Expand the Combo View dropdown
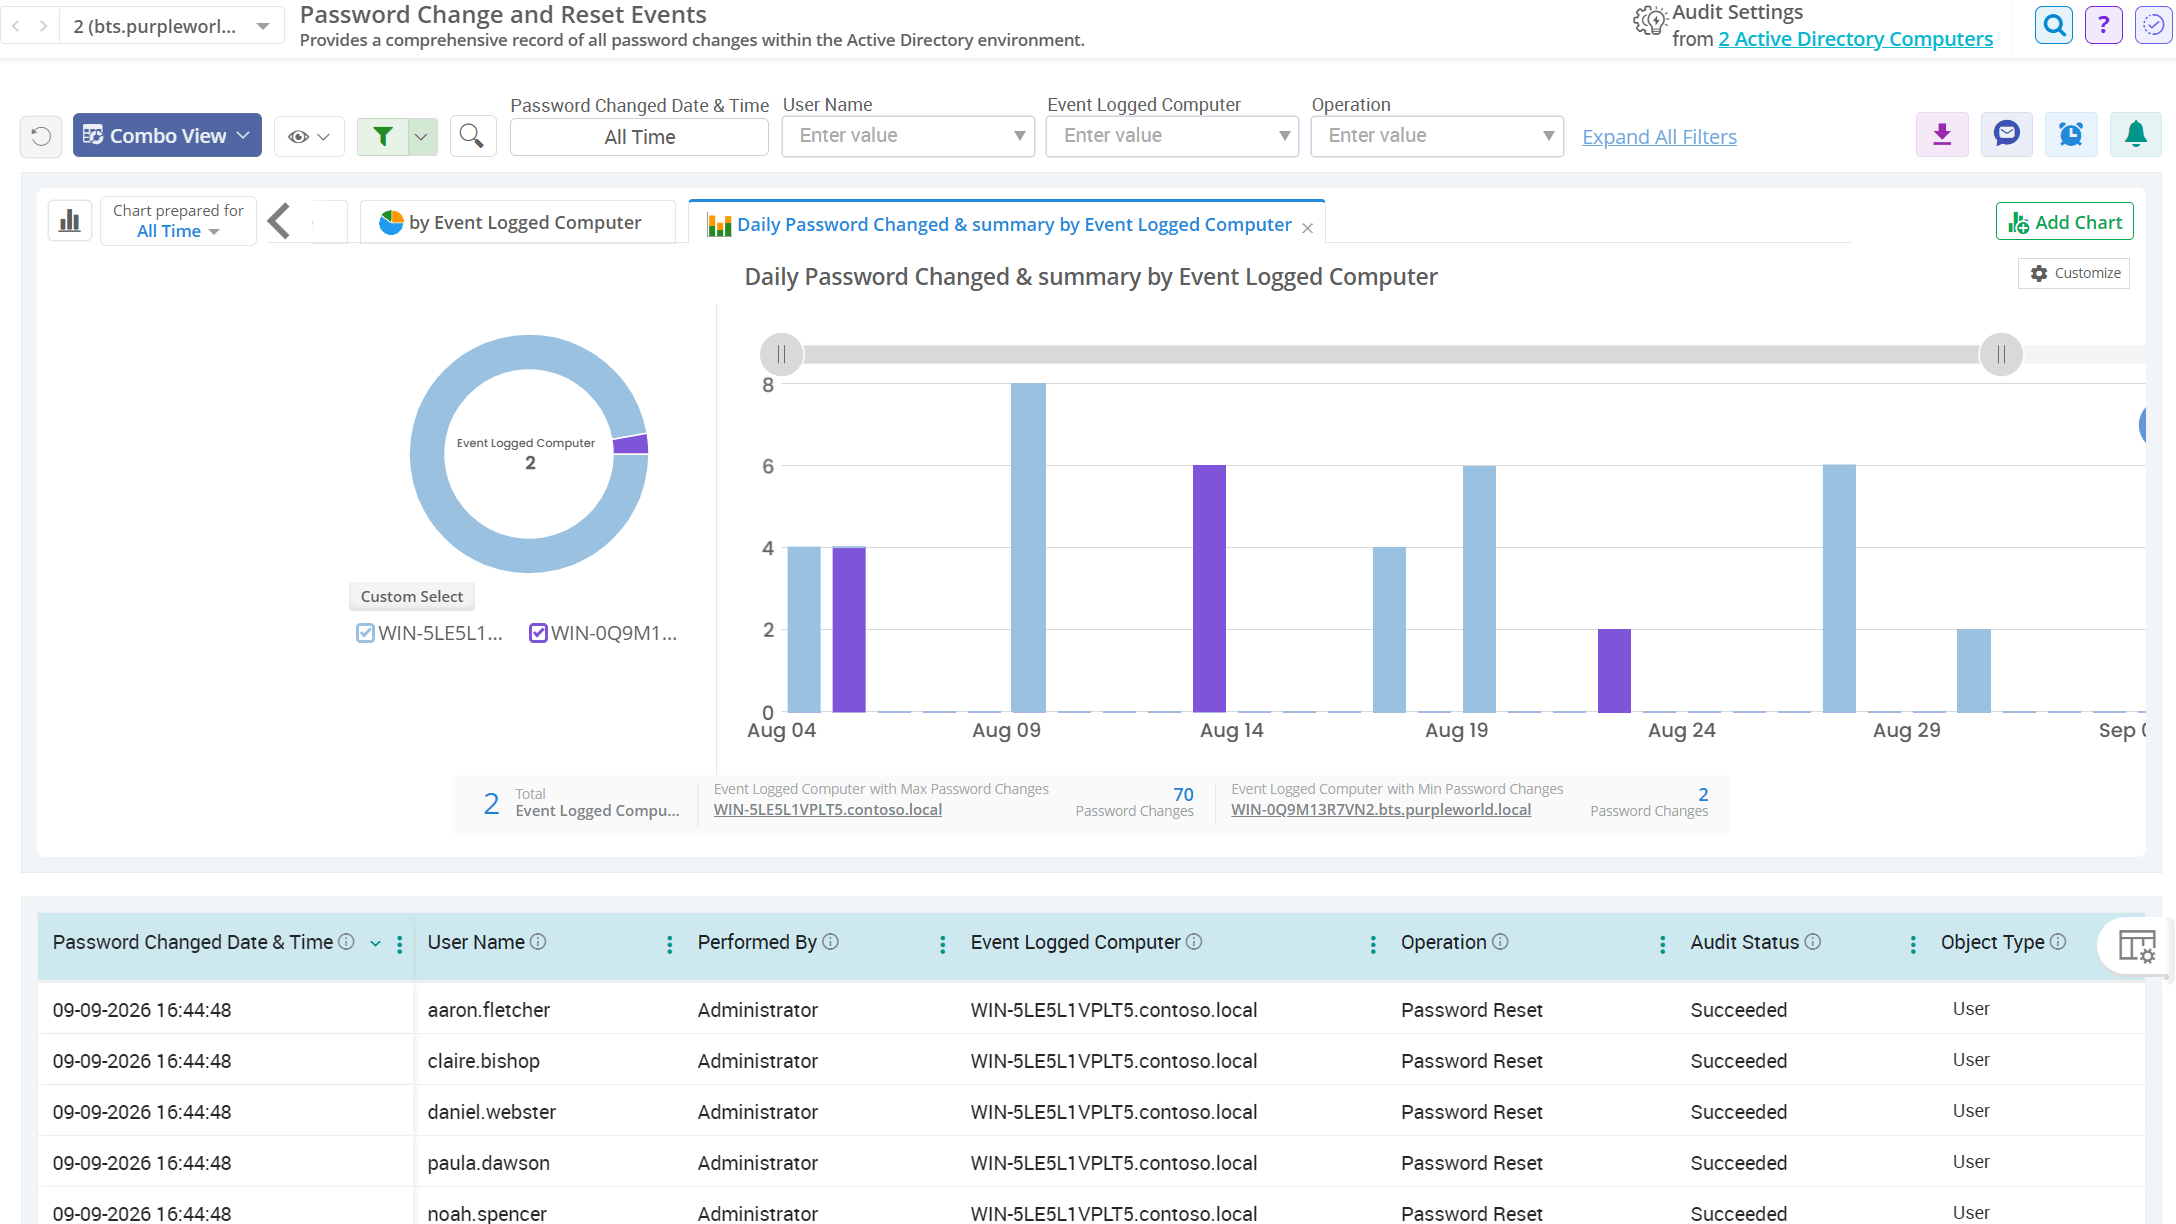Image resolution: width=2176 pixels, height=1224 pixels. (x=167, y=135)
